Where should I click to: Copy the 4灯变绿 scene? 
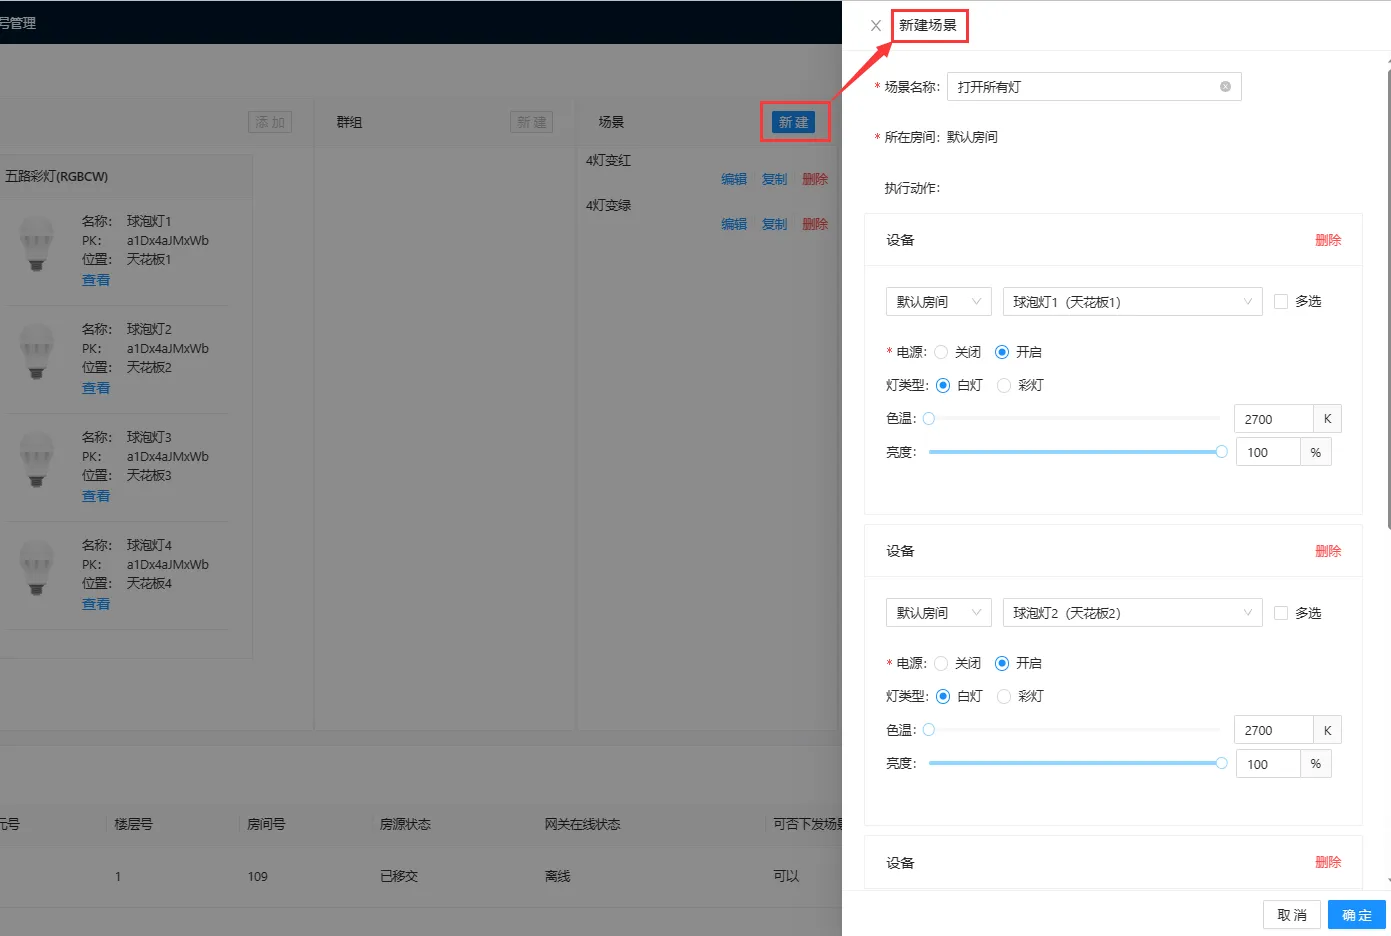pos(775,224)
